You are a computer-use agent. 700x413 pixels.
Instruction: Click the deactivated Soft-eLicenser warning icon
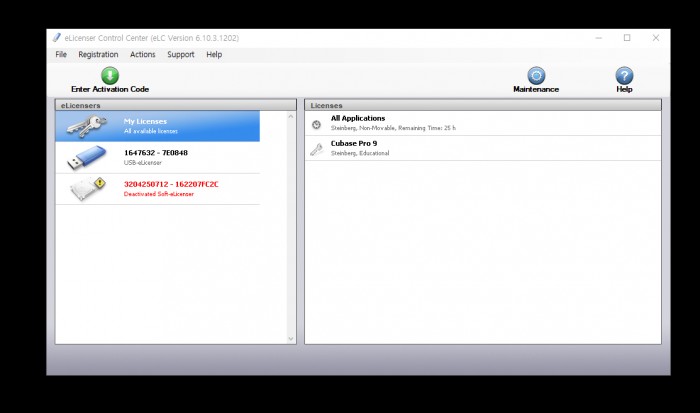[88, 188]
